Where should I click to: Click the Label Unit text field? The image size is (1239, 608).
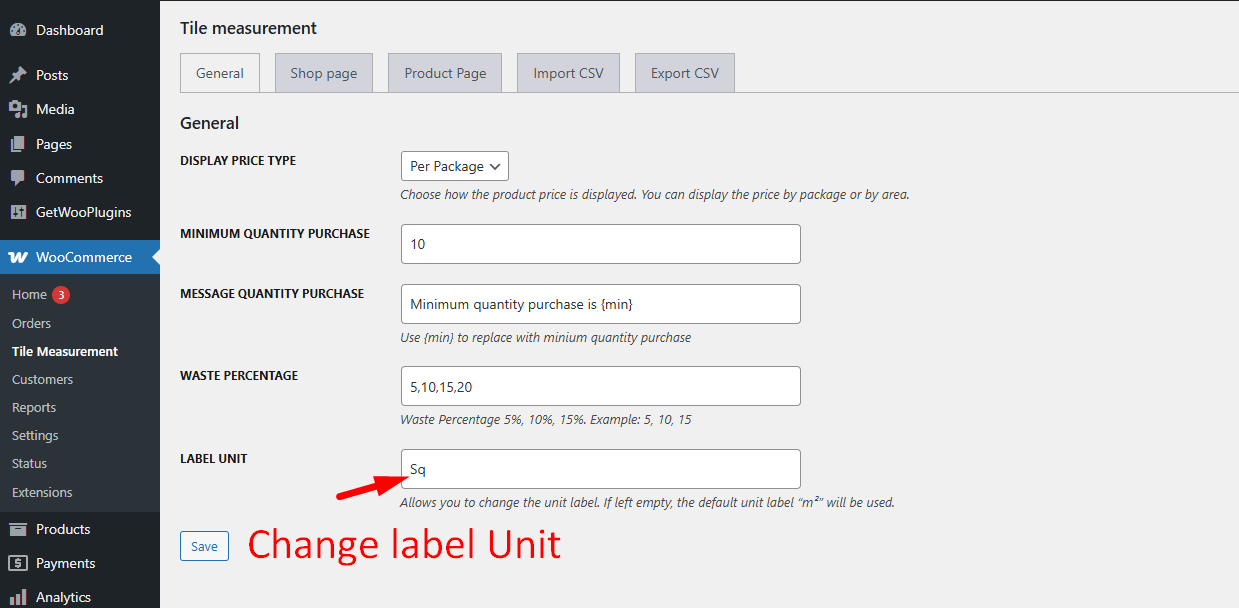click(600, 469)
